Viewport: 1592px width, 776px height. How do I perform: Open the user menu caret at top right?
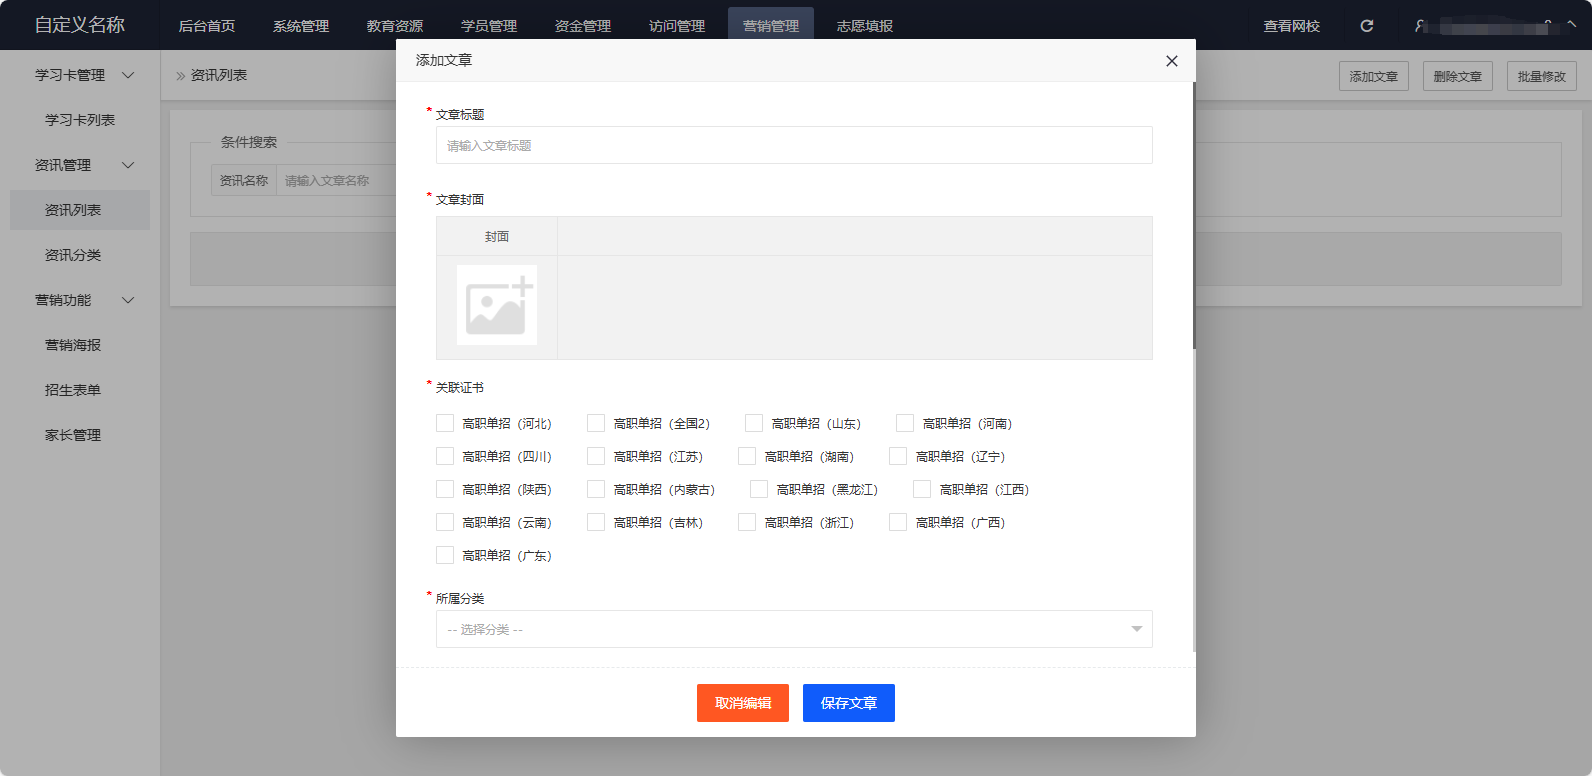[x=1572, y=25]
